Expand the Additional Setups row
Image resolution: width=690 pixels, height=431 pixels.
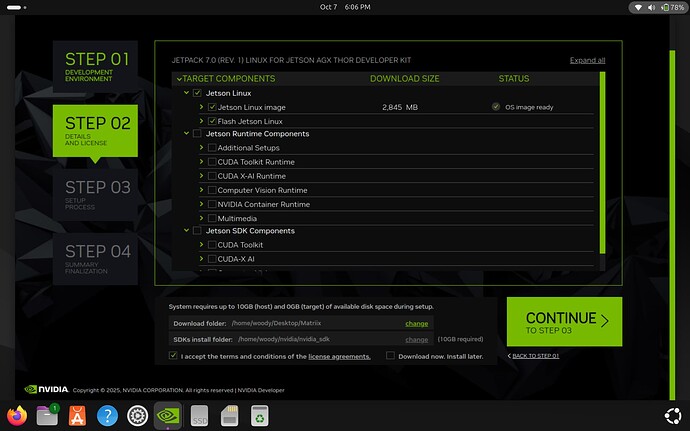pos(201,147)
